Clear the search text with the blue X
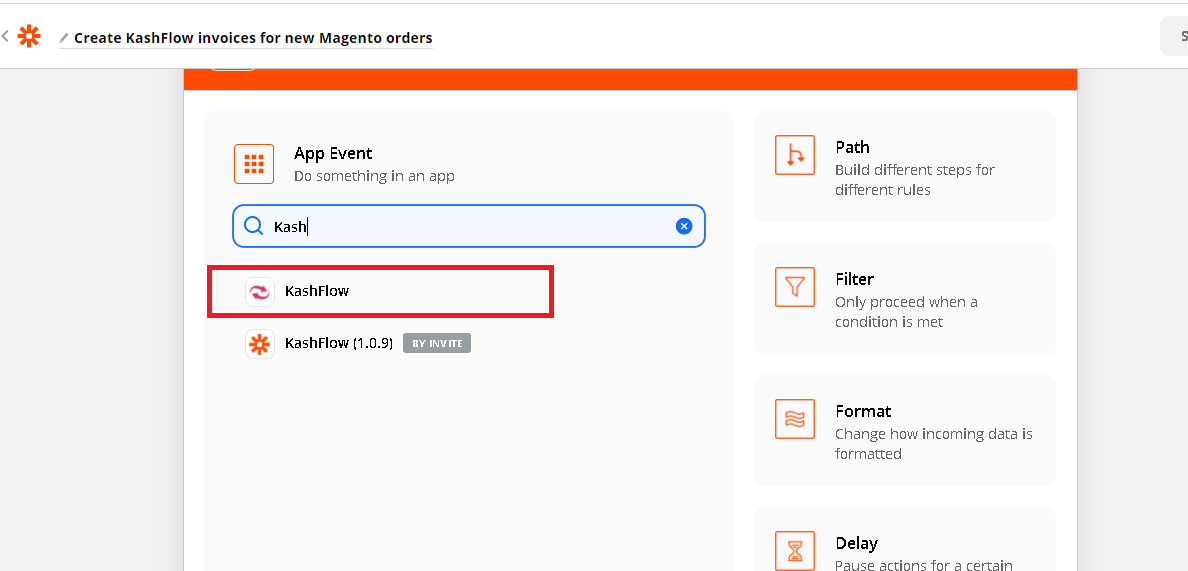Image resolution: width=1188 pixels, height=571 pixels. click(x=684, y=226)
